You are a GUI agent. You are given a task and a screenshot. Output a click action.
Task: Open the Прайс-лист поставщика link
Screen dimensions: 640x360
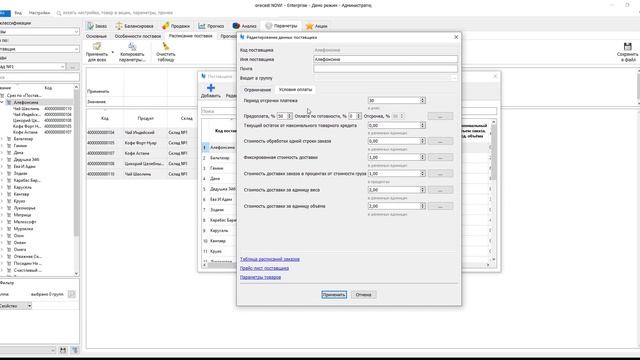264,268
